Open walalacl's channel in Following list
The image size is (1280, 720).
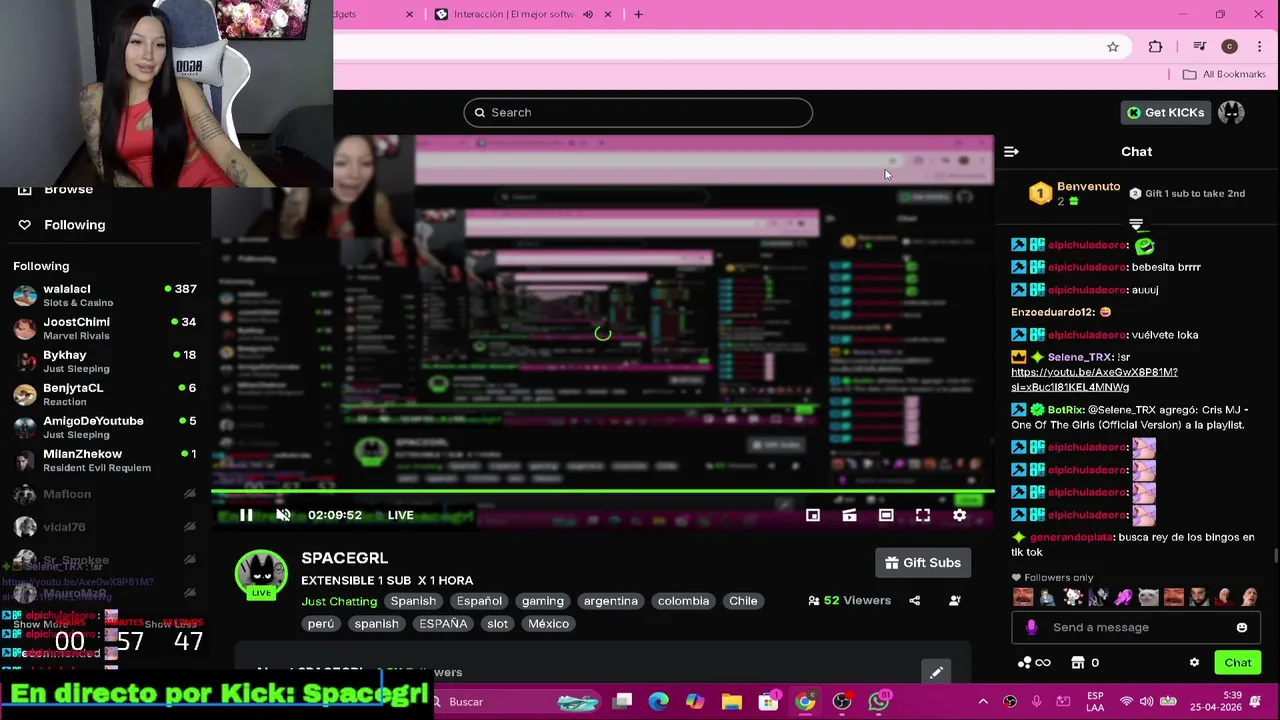tap(105, 295)
